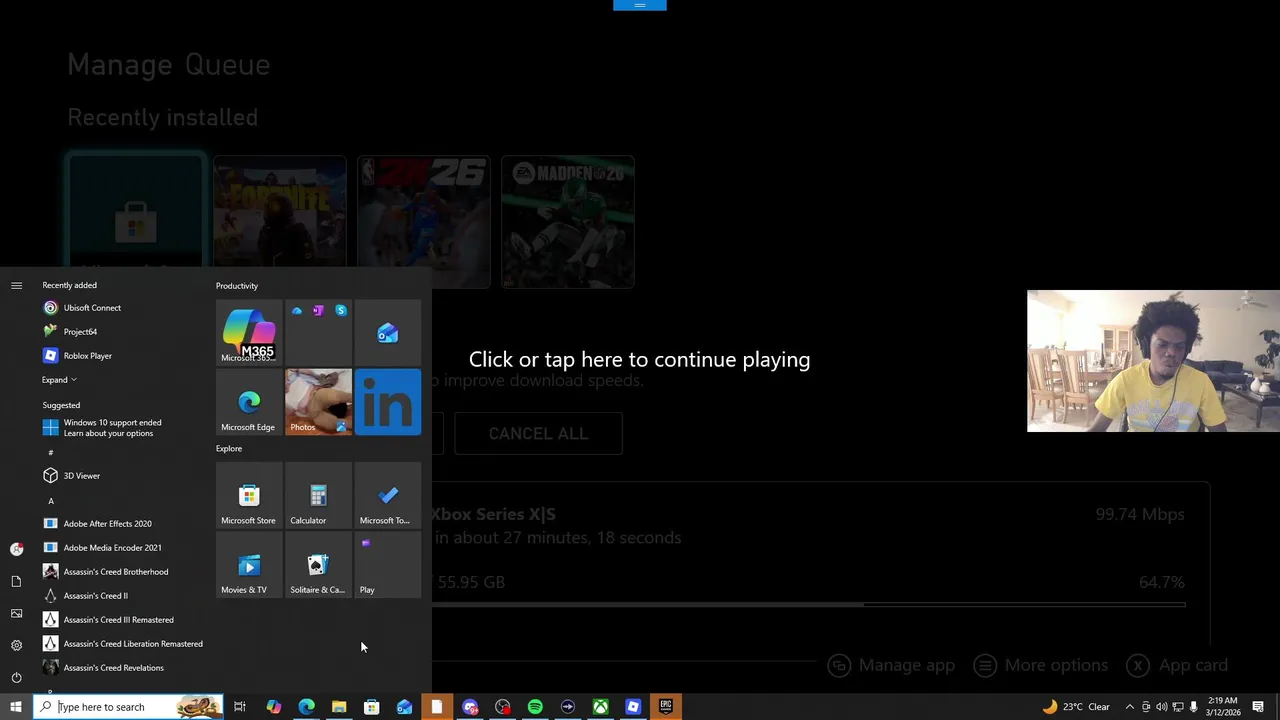Open the volume control in system tray

pos(1161,707)
